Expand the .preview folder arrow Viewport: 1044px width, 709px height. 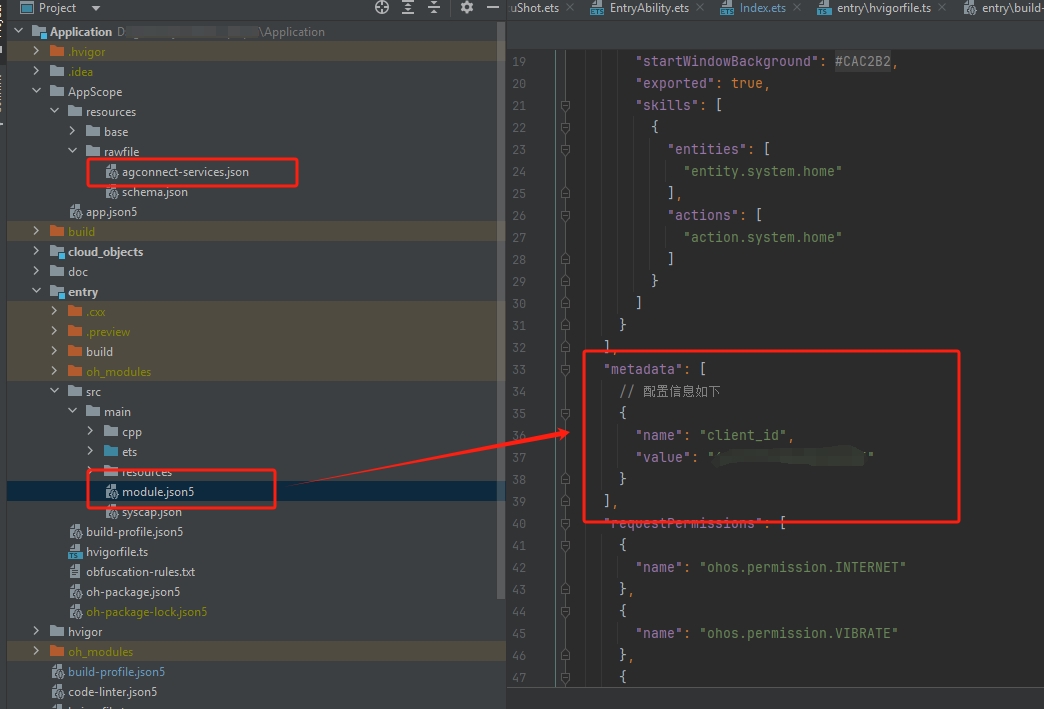pyautogui.click(x=55, y=331)
